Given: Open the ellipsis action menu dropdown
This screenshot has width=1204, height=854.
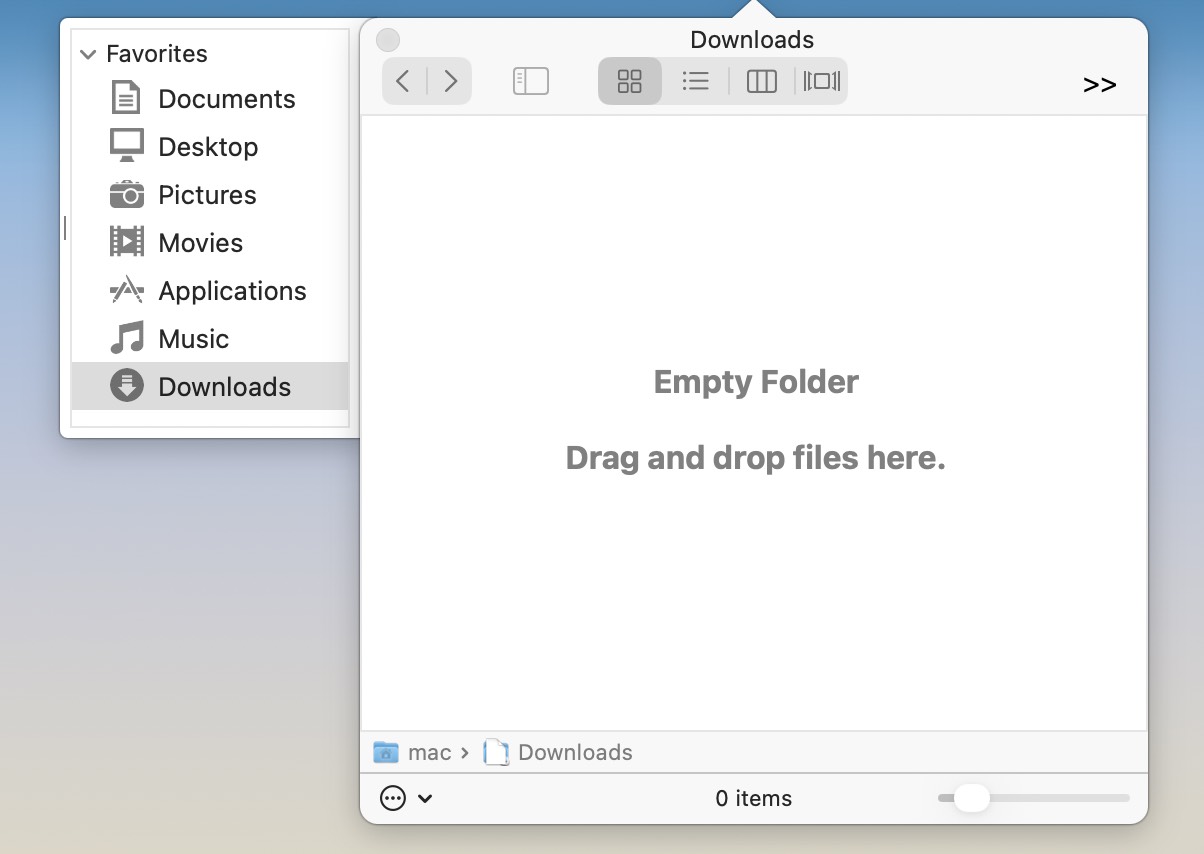Looking at the screenshot, I should pos(406,798).
